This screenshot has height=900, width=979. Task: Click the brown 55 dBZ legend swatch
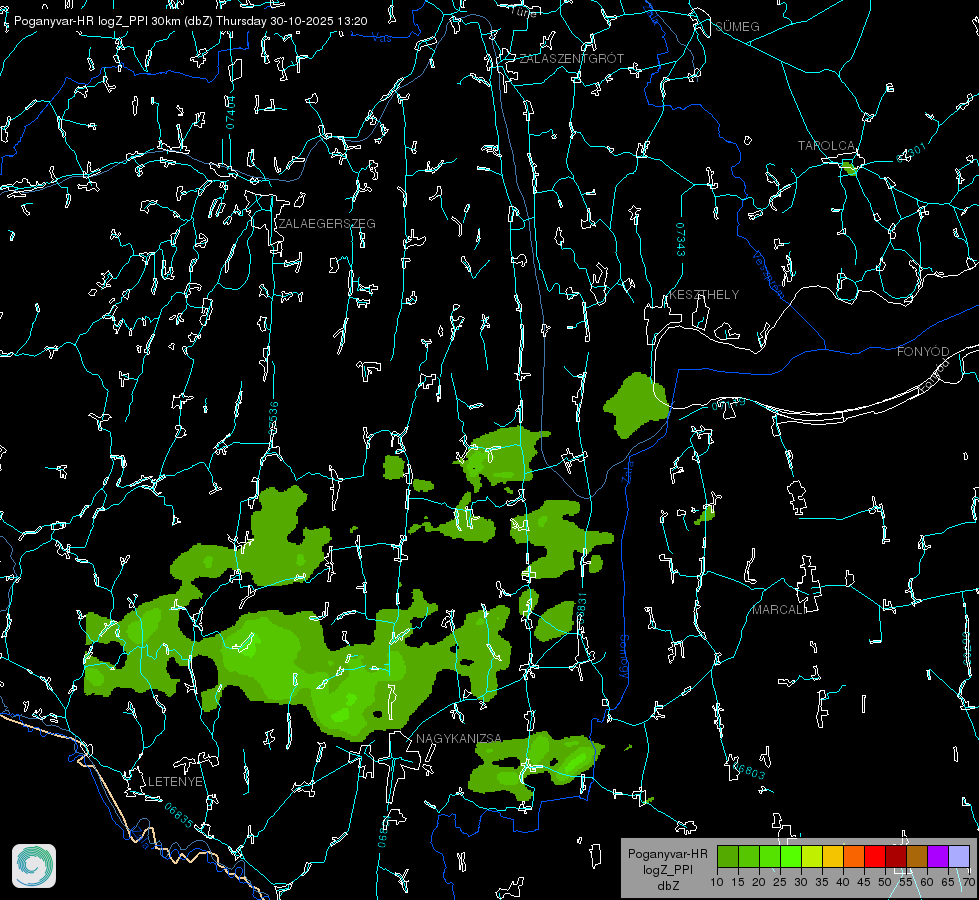point(917,856)
